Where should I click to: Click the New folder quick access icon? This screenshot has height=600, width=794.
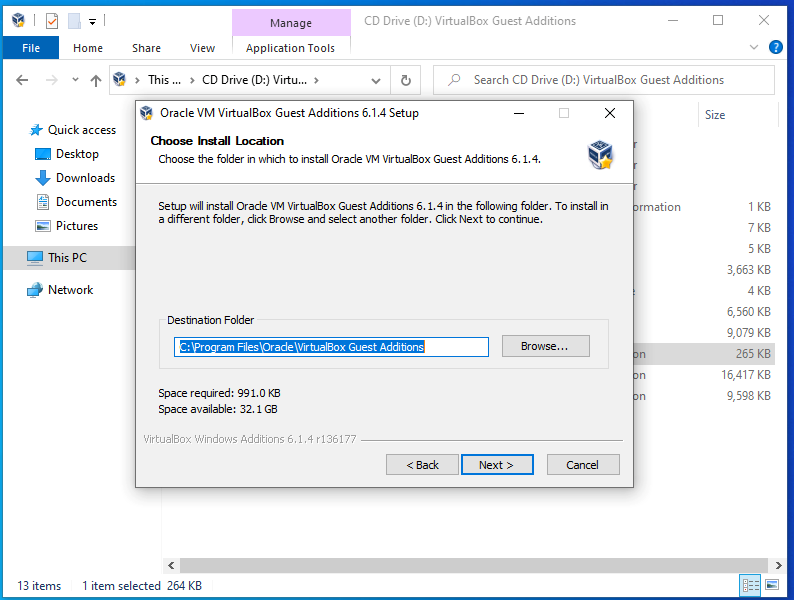(74, 21)
